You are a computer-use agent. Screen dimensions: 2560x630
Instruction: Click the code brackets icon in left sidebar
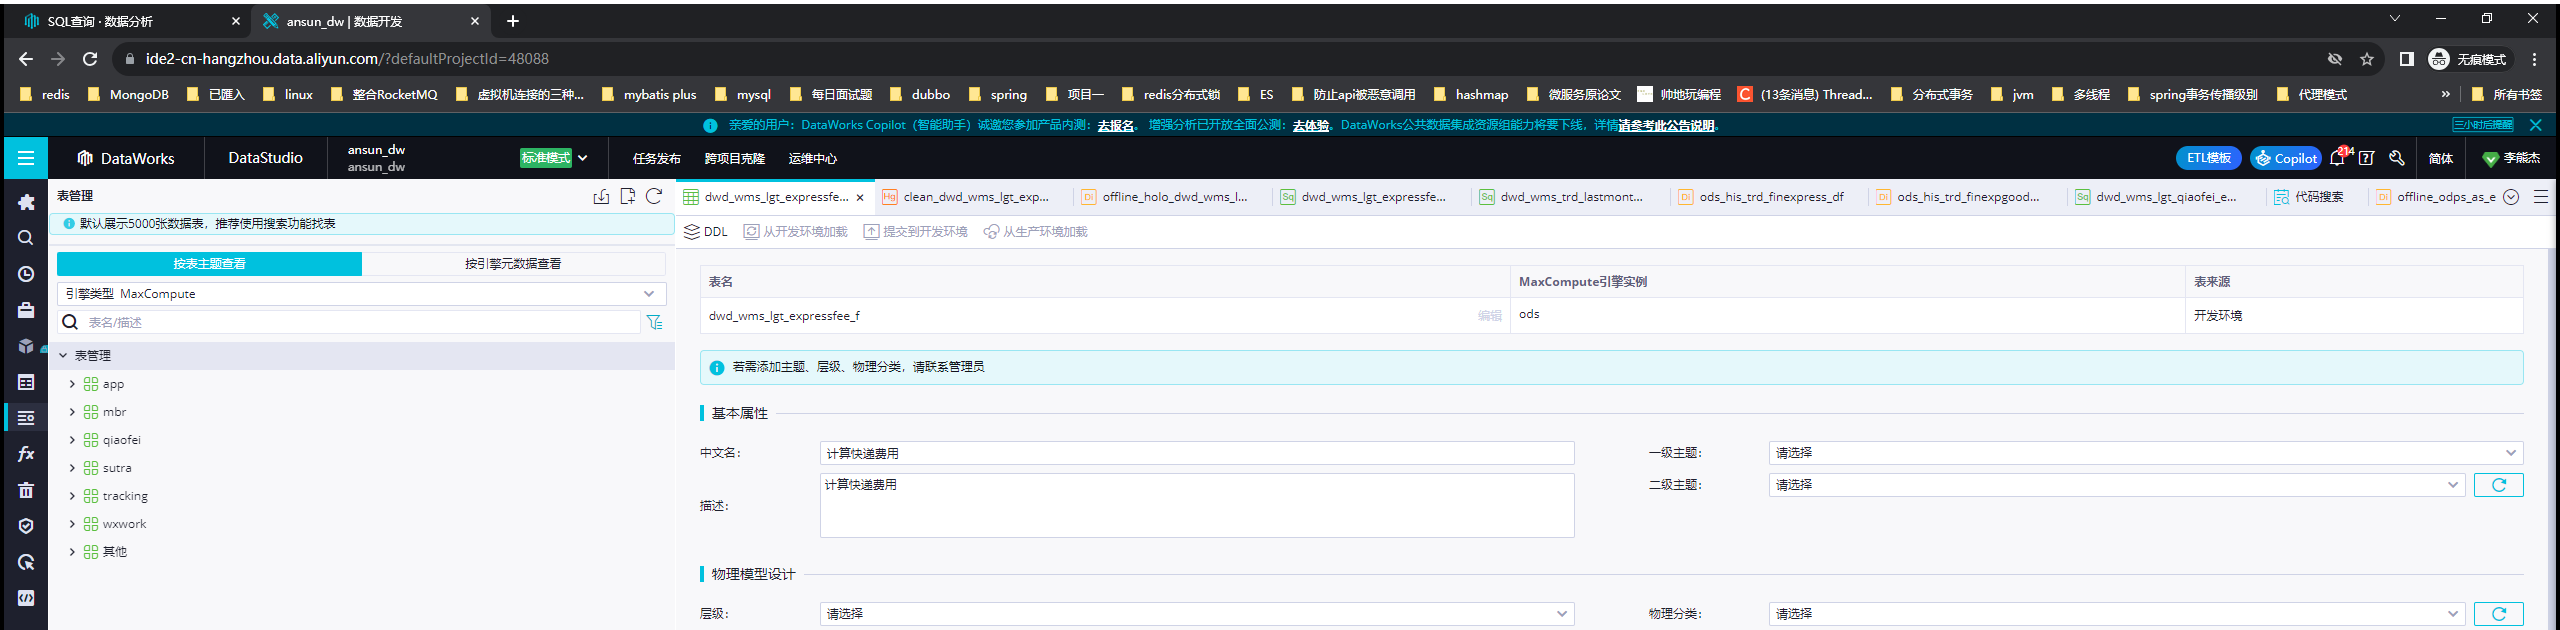click(x=26, y=598)
